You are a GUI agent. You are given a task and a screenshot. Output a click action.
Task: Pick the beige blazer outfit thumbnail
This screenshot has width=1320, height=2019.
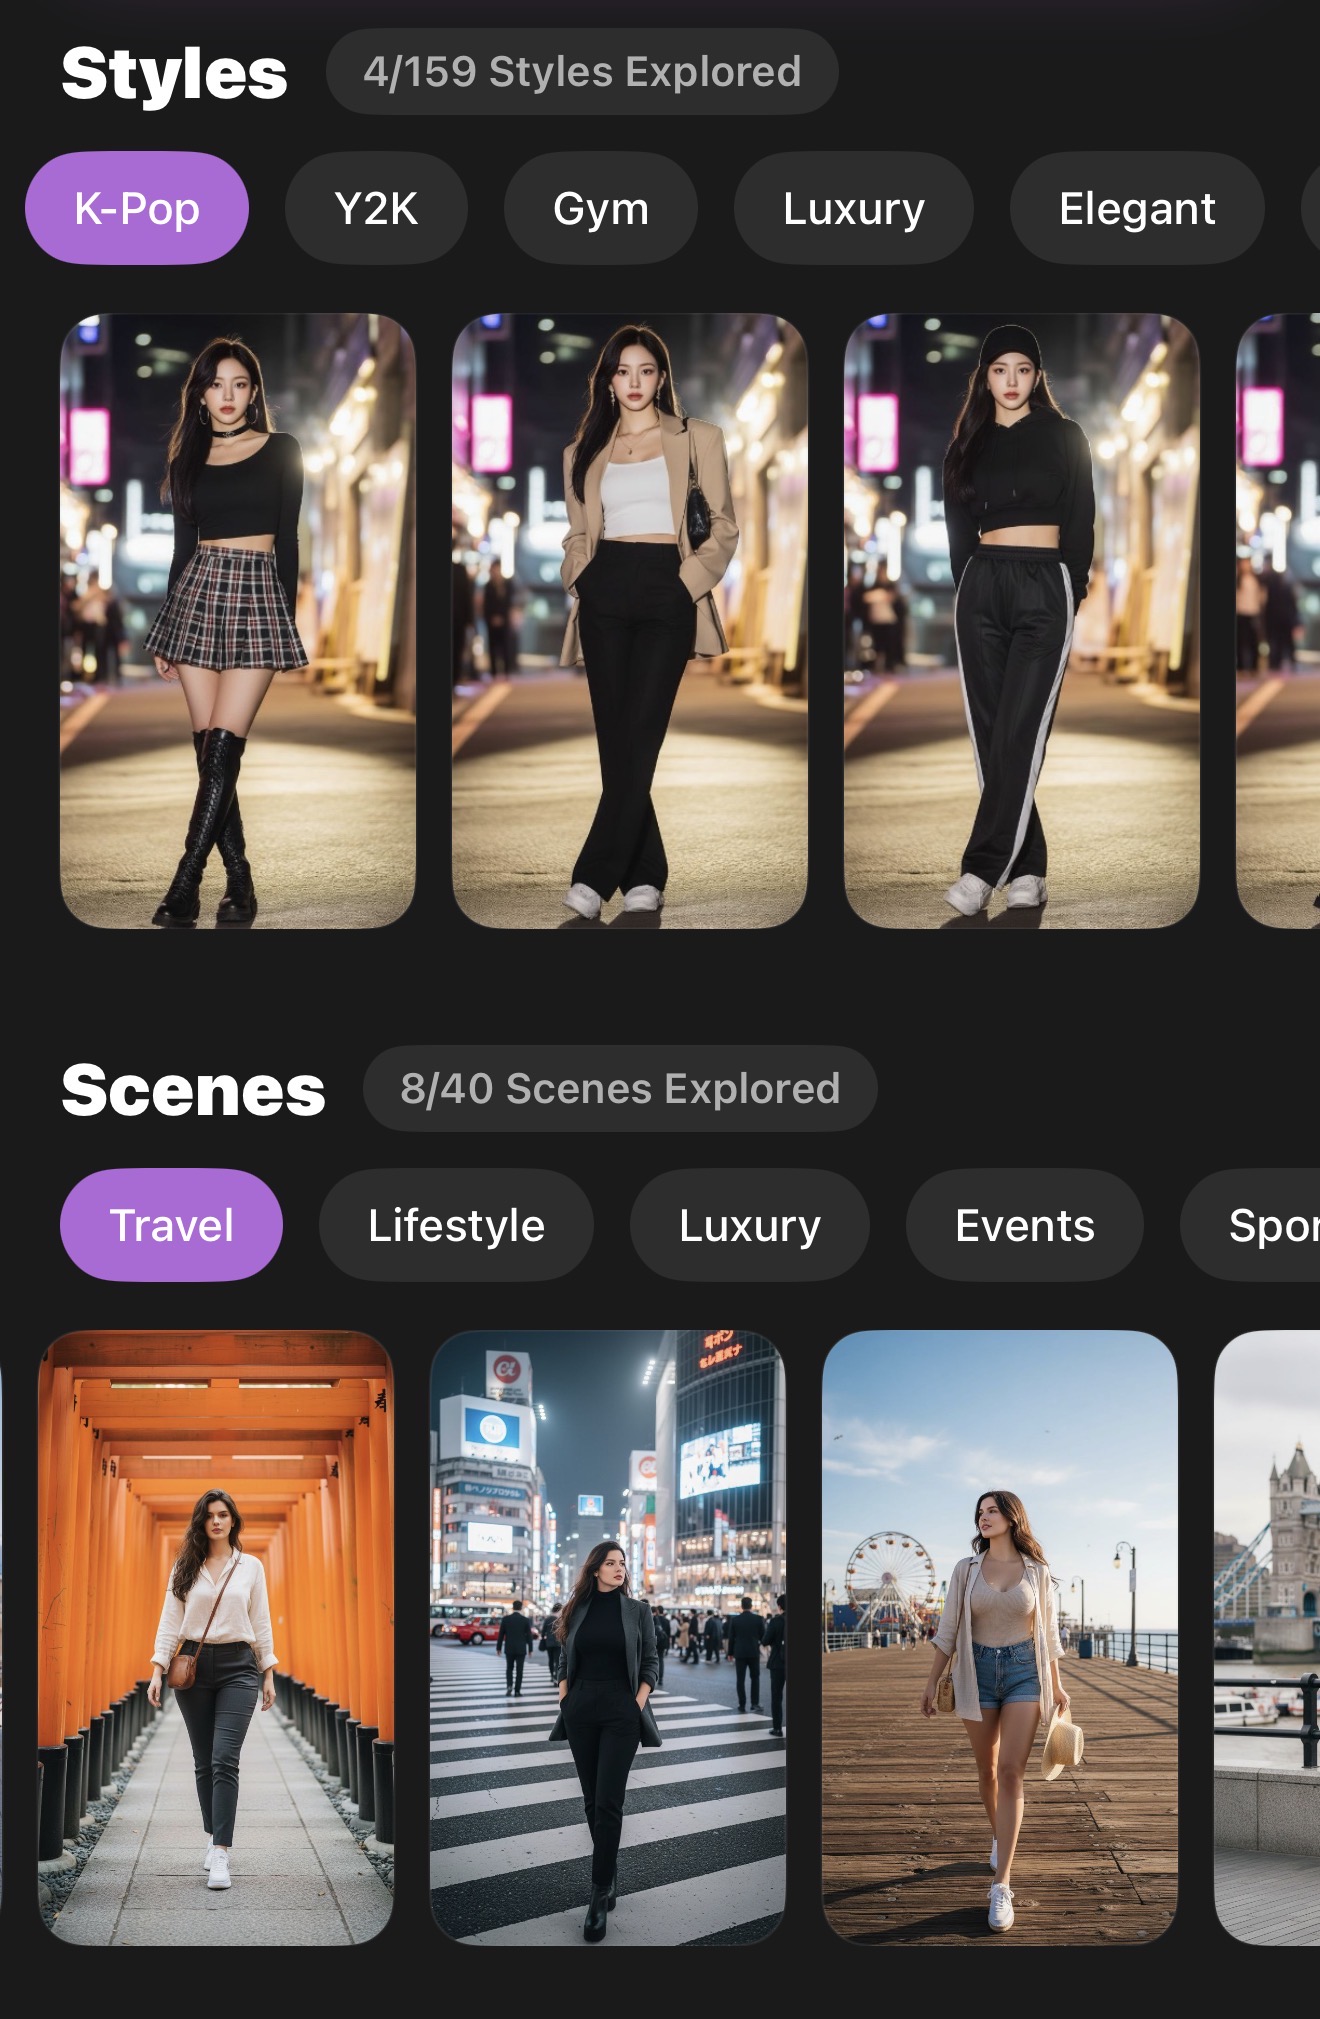(630, 621)
